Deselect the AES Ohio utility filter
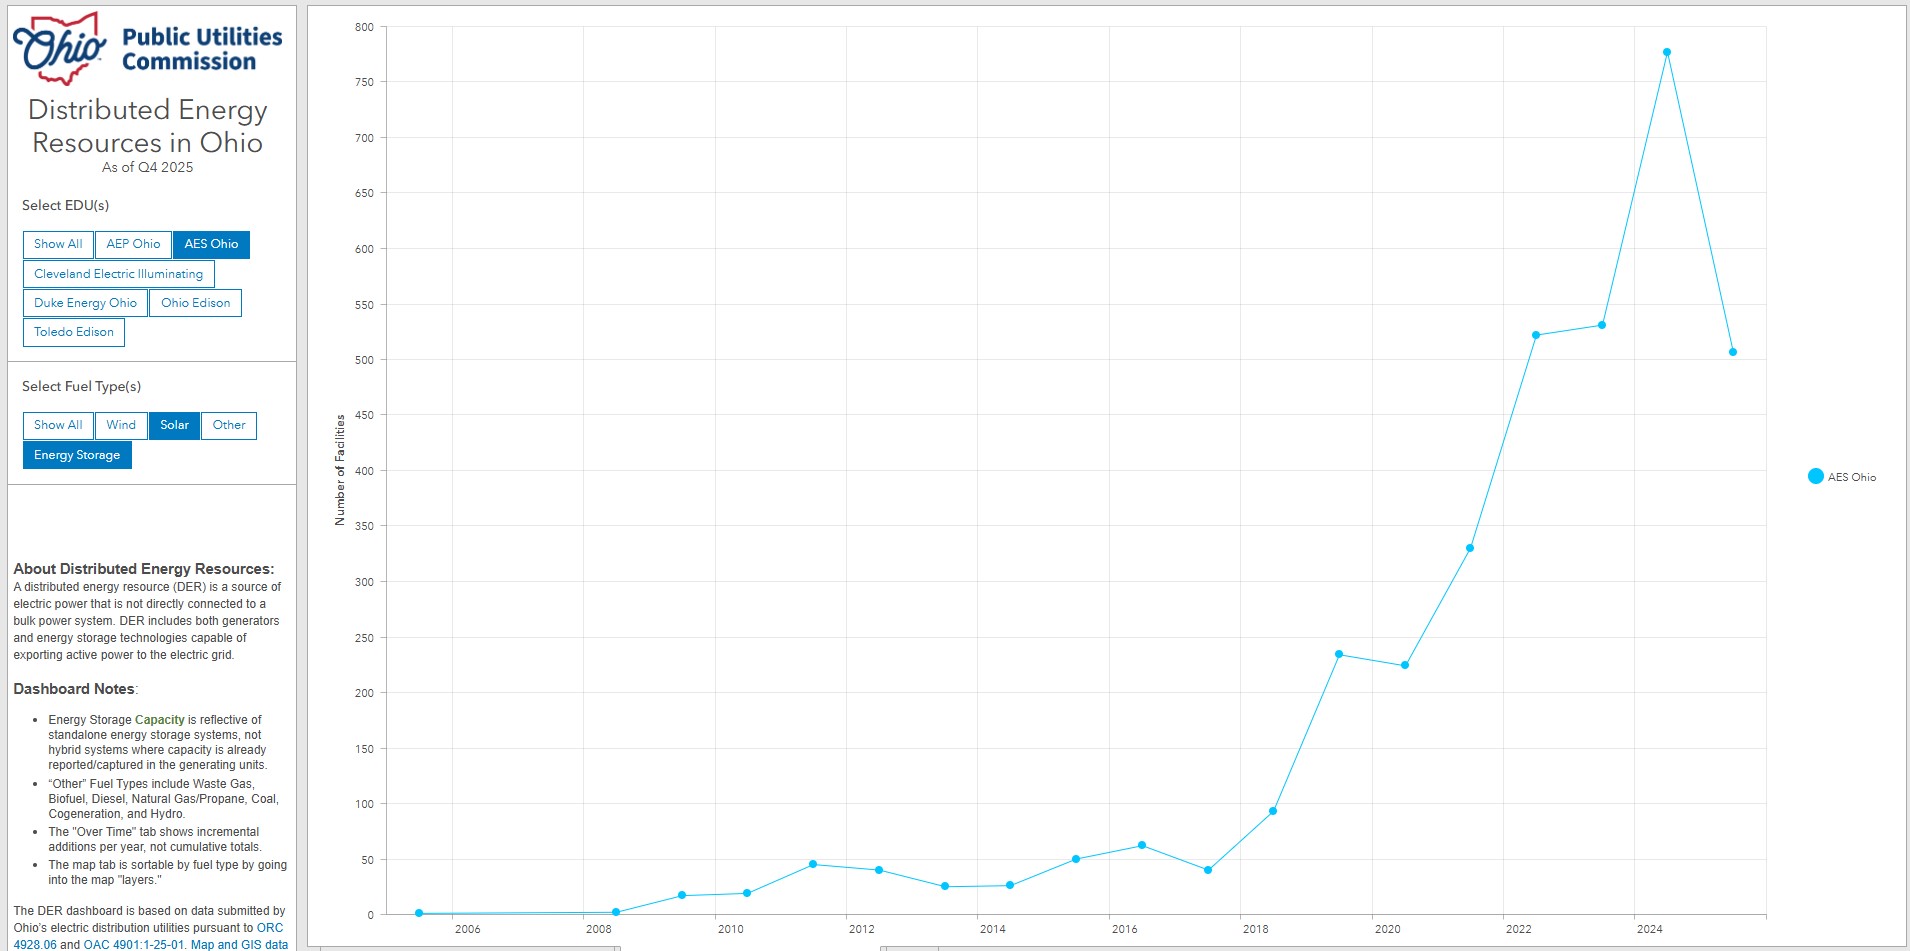The image size is (1910, 951). point(211,244)
